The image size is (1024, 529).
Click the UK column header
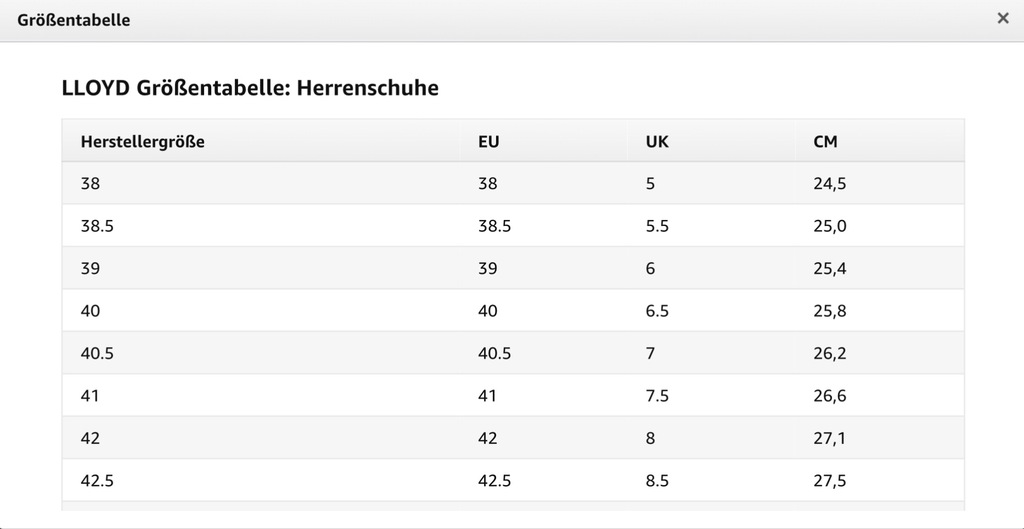657,142
